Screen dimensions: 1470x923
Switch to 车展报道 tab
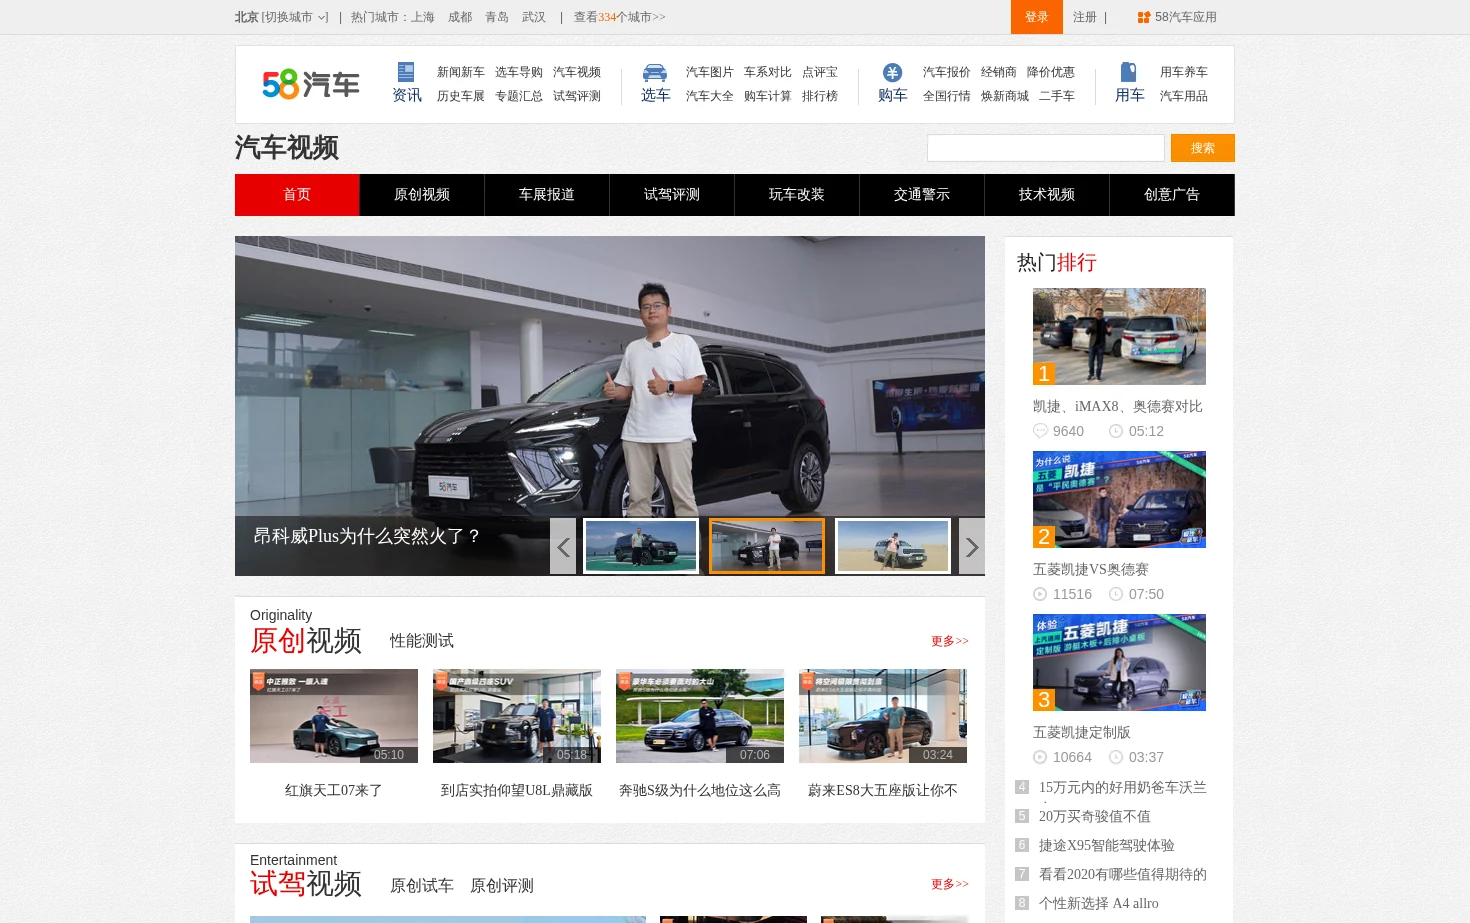[547, 195]
